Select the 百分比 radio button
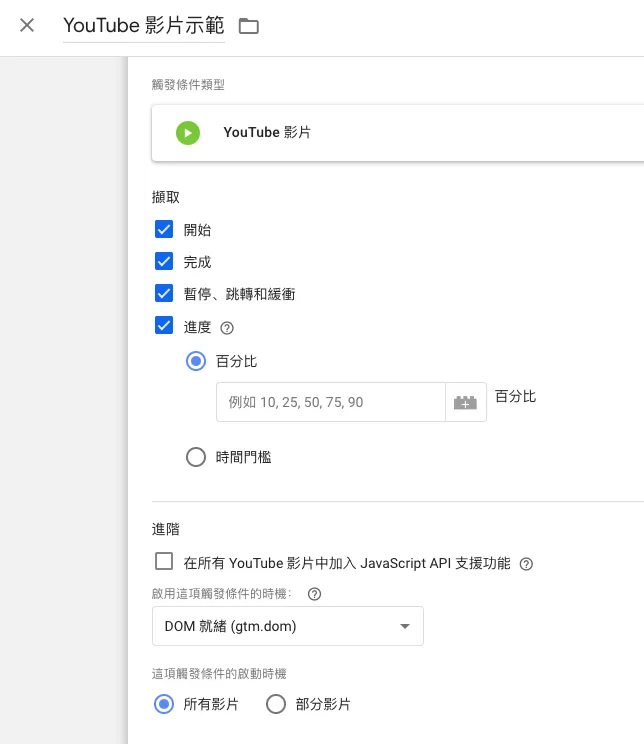Viewport: 644px width, 744px height. pos(196,361)
